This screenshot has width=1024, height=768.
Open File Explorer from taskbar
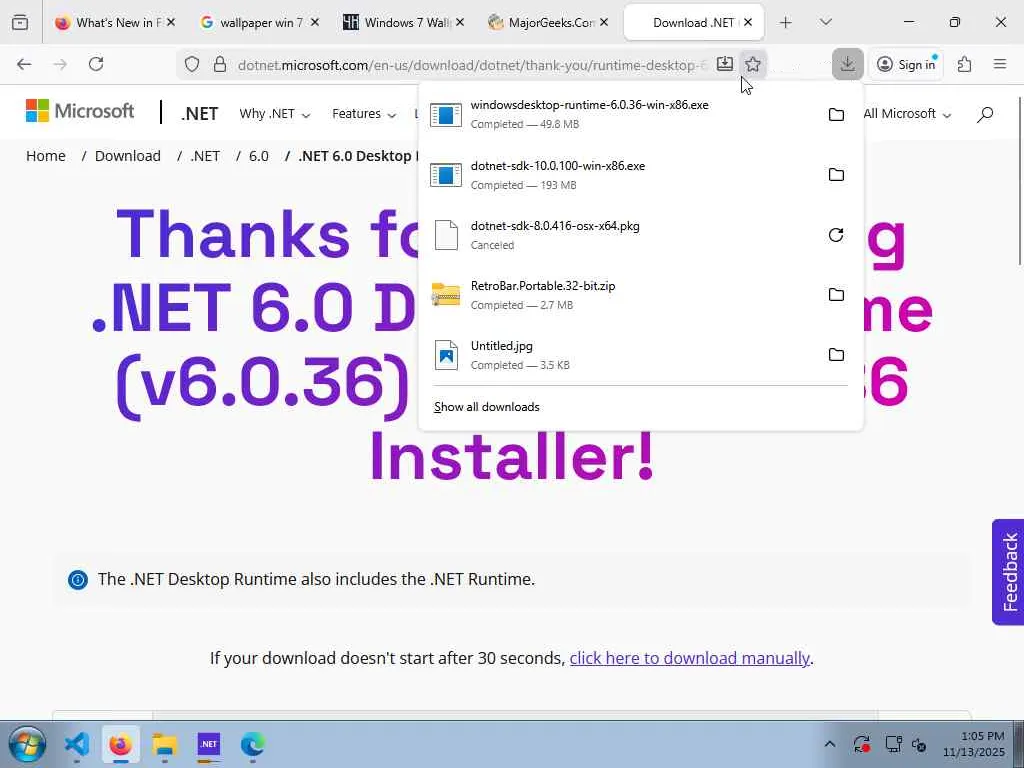click(165, 744)
